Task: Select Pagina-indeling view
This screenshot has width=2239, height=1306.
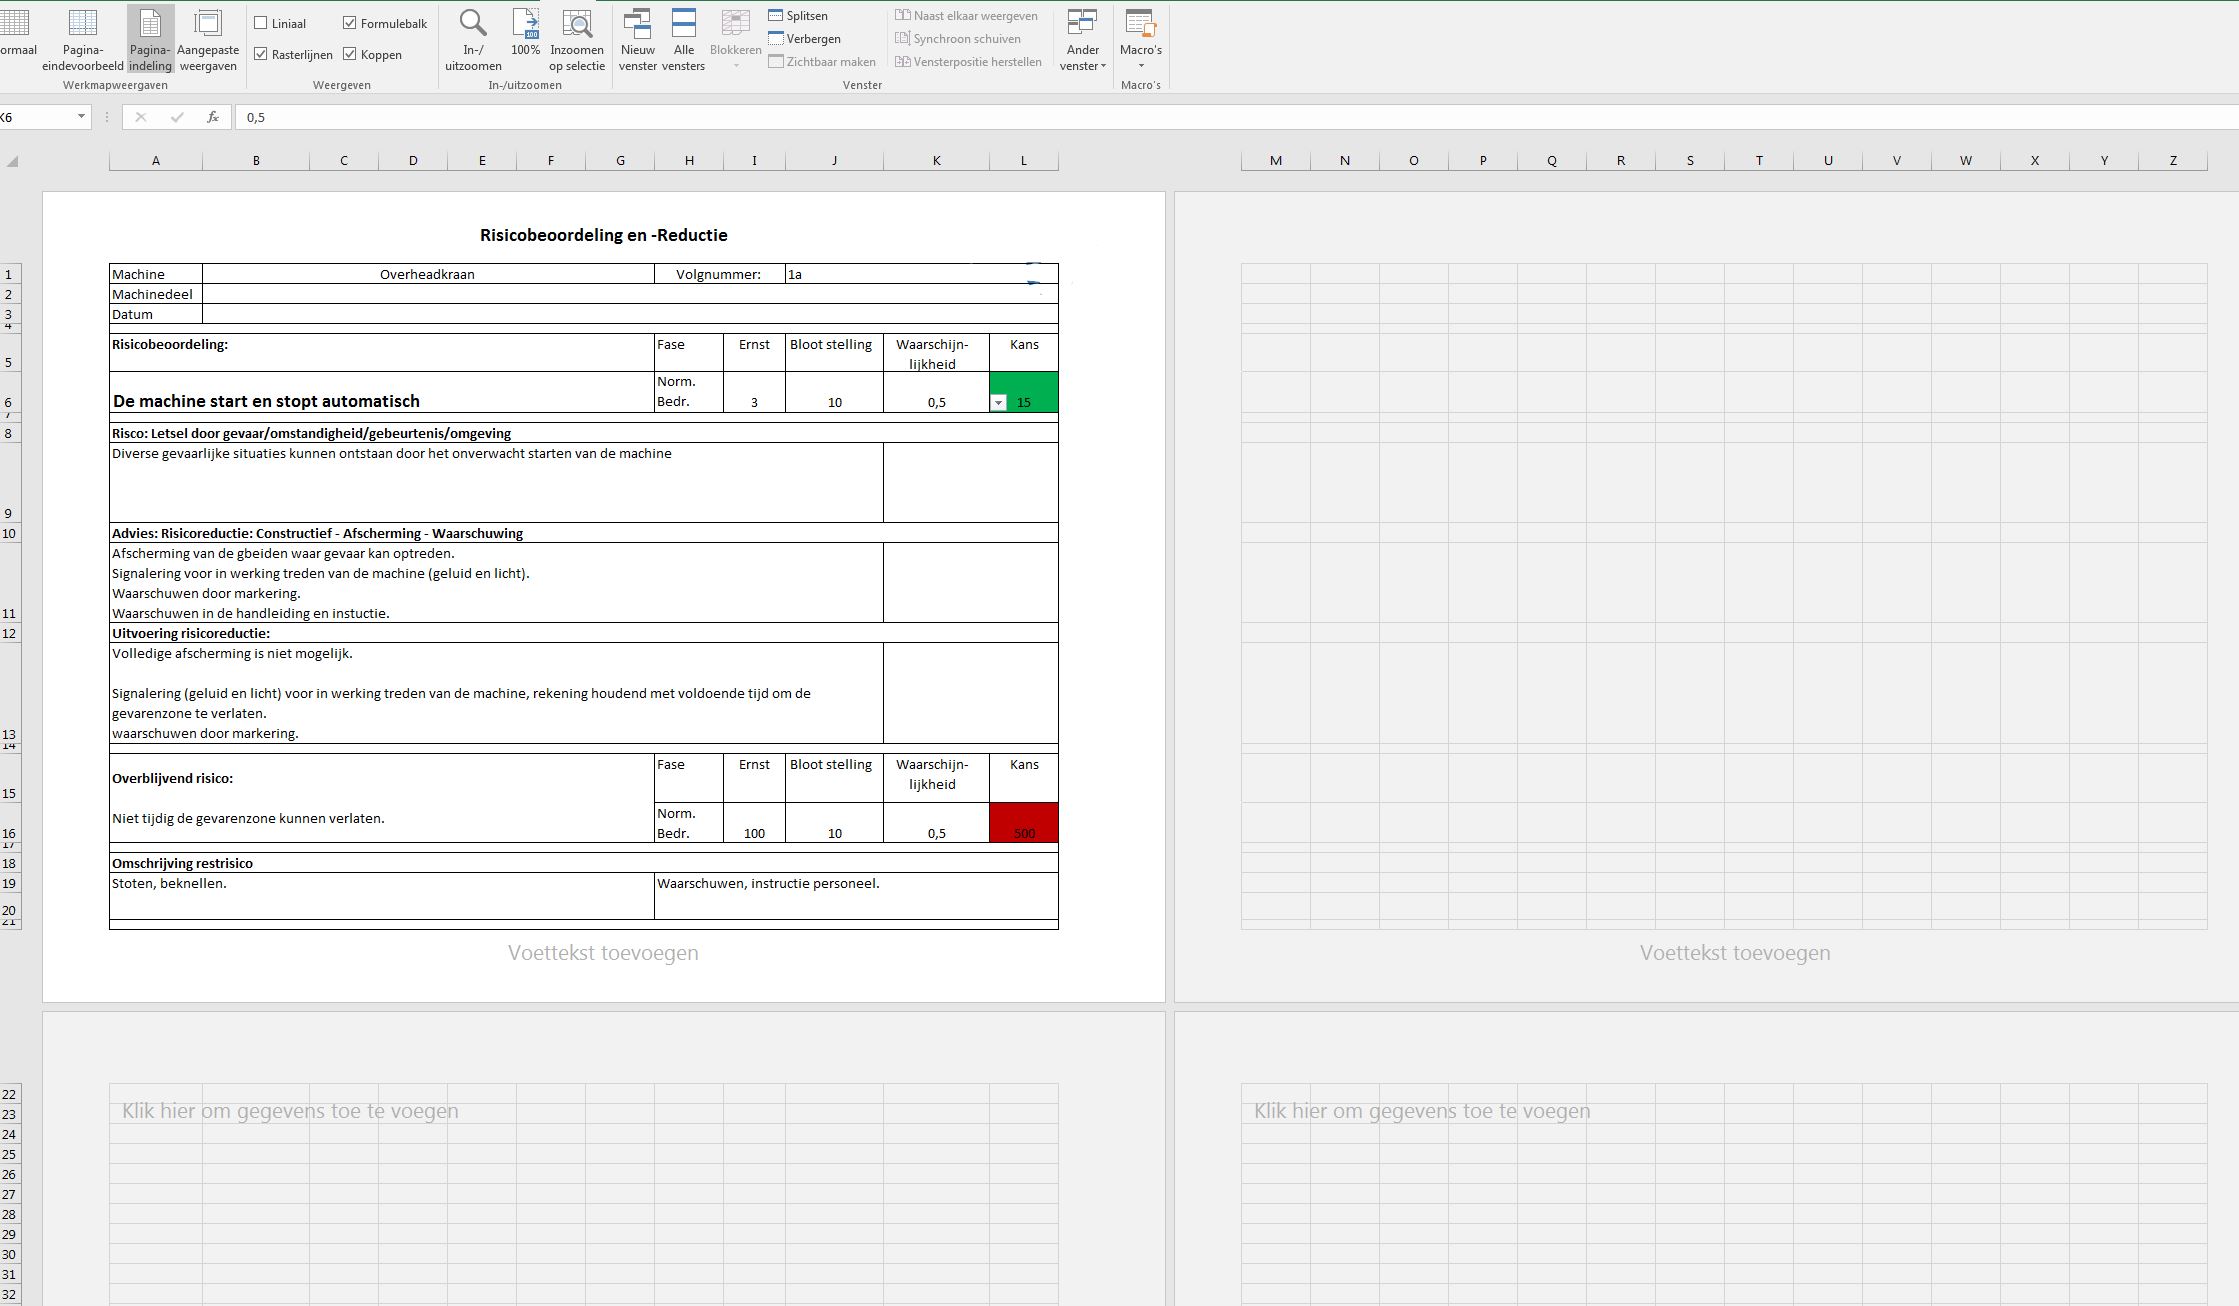Action: point(150,40)
